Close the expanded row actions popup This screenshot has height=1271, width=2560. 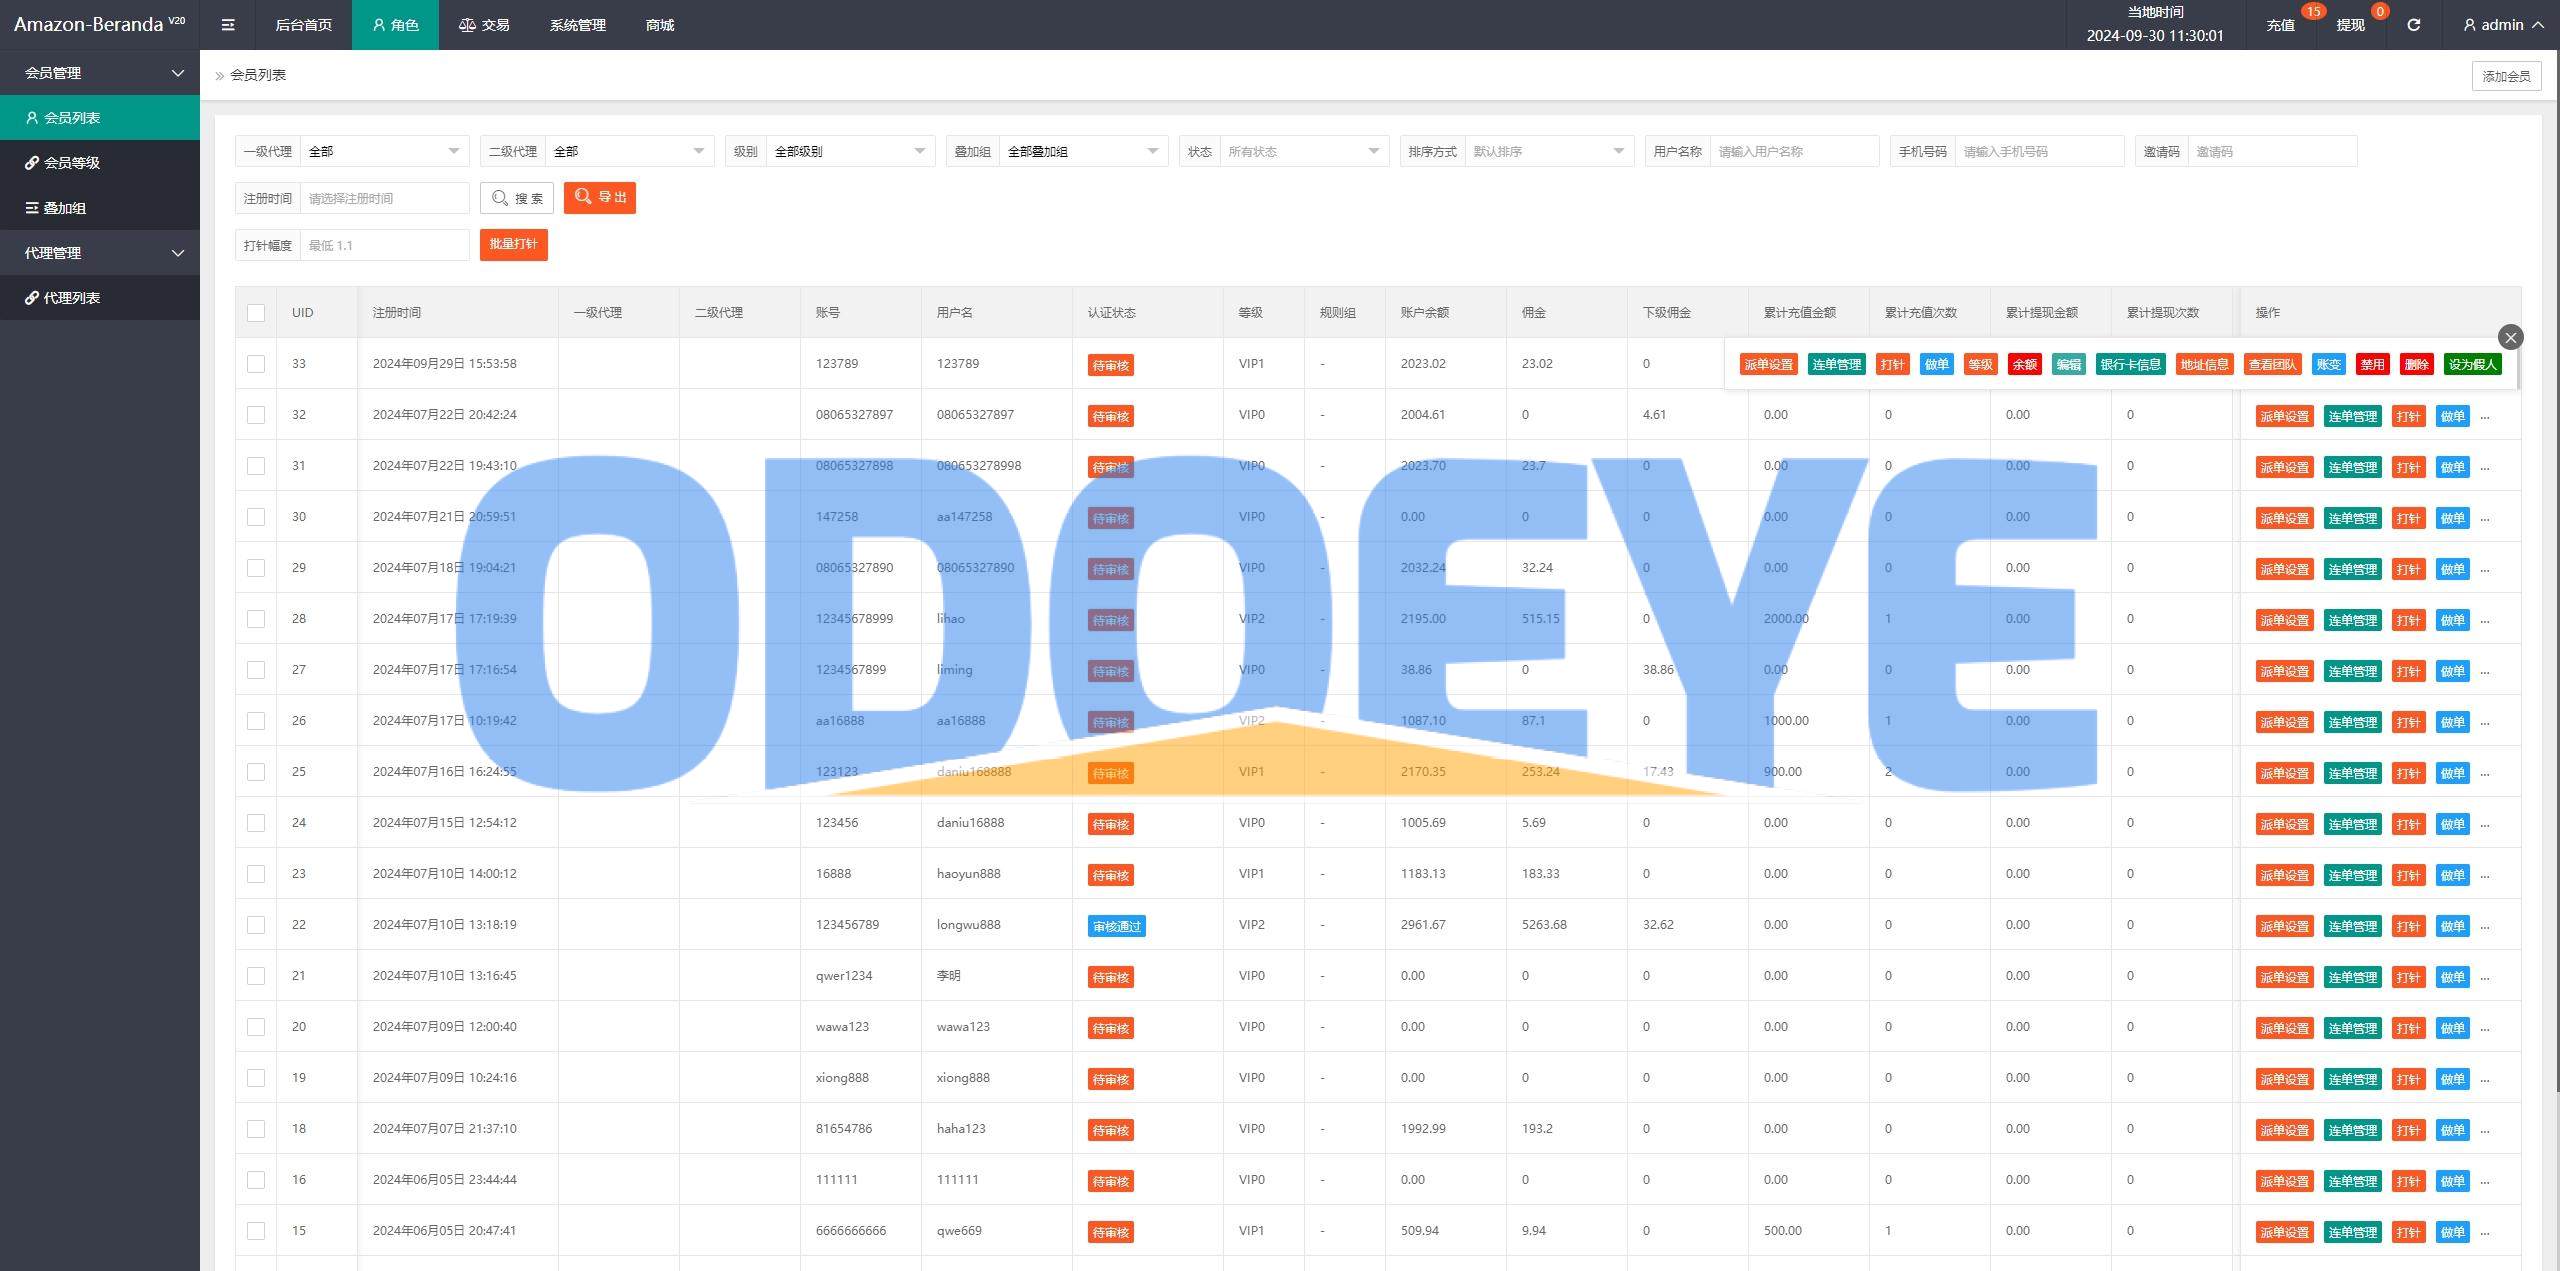(2510, 337)
